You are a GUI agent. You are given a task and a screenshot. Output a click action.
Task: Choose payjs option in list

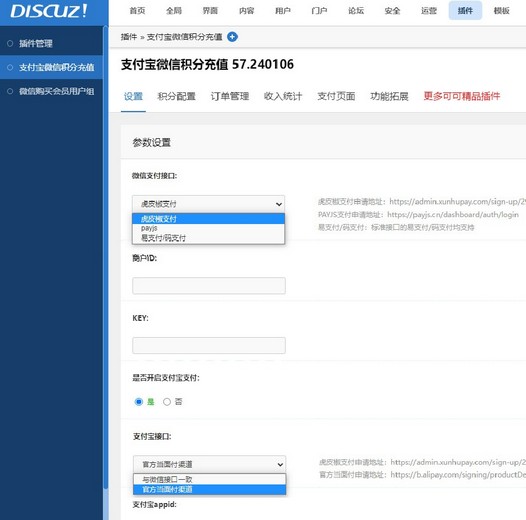208,228
